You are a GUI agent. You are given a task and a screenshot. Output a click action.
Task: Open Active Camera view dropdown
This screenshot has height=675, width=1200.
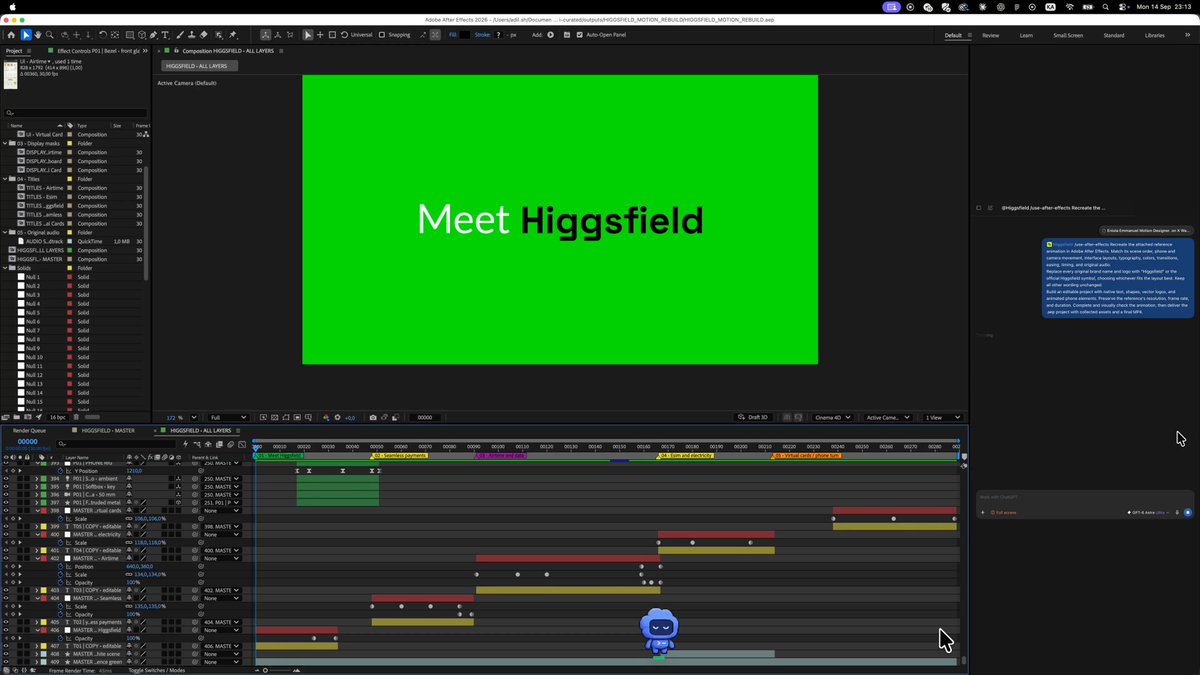[x=886, y=417]
